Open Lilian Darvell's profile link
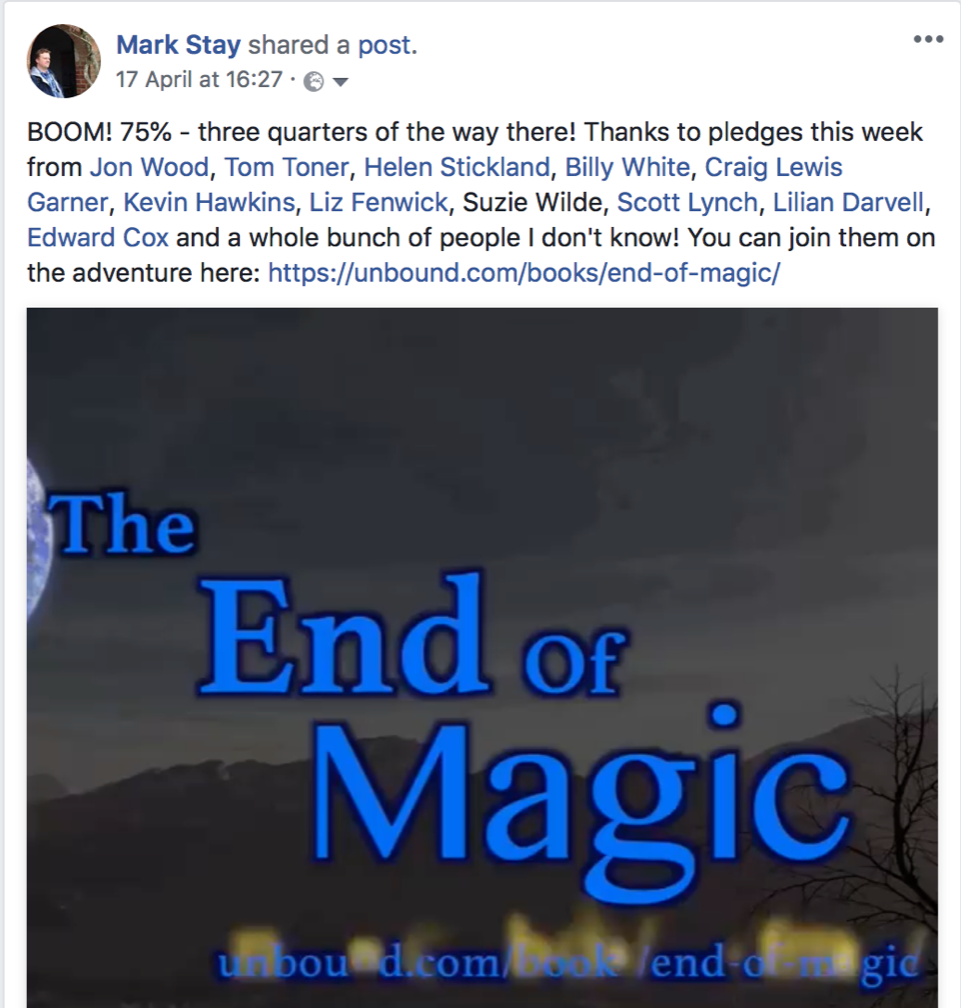This screenshot has width=961, height=1008. 848,202
